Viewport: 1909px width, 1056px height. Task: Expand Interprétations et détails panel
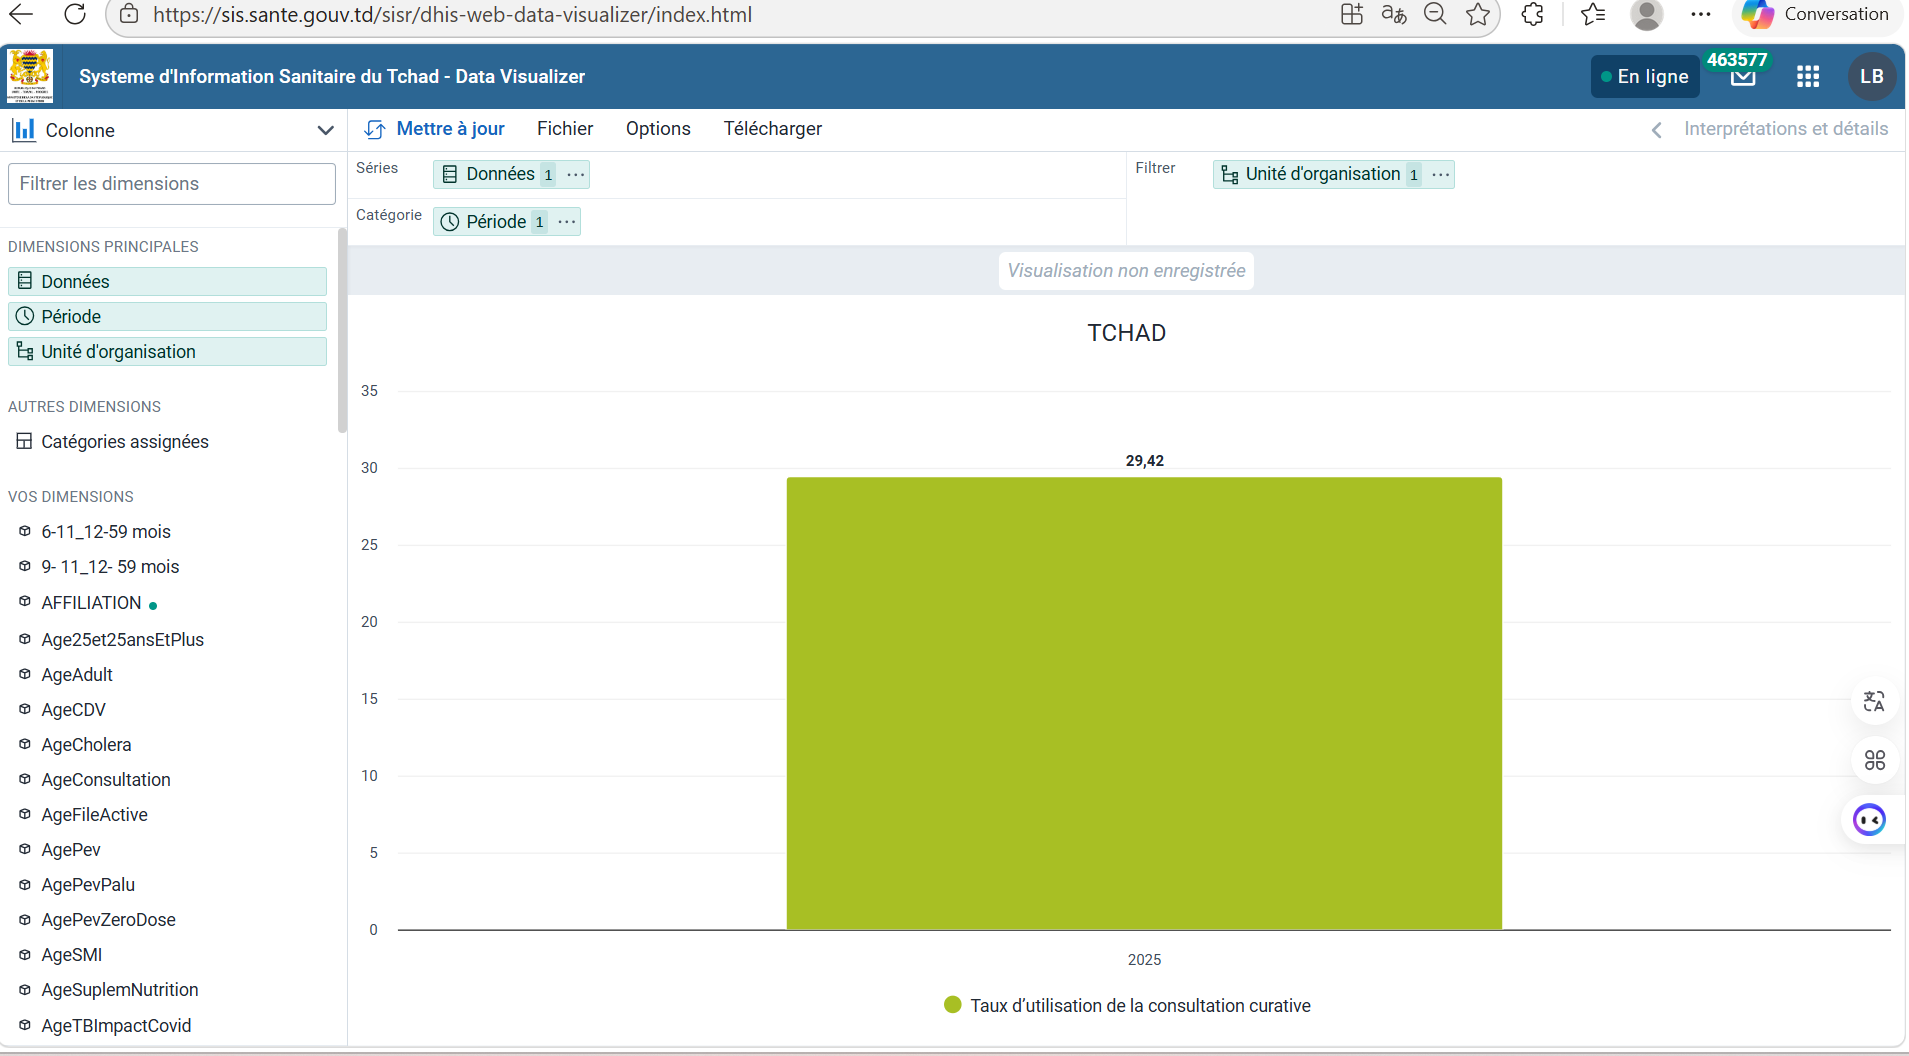(1770, 129)
